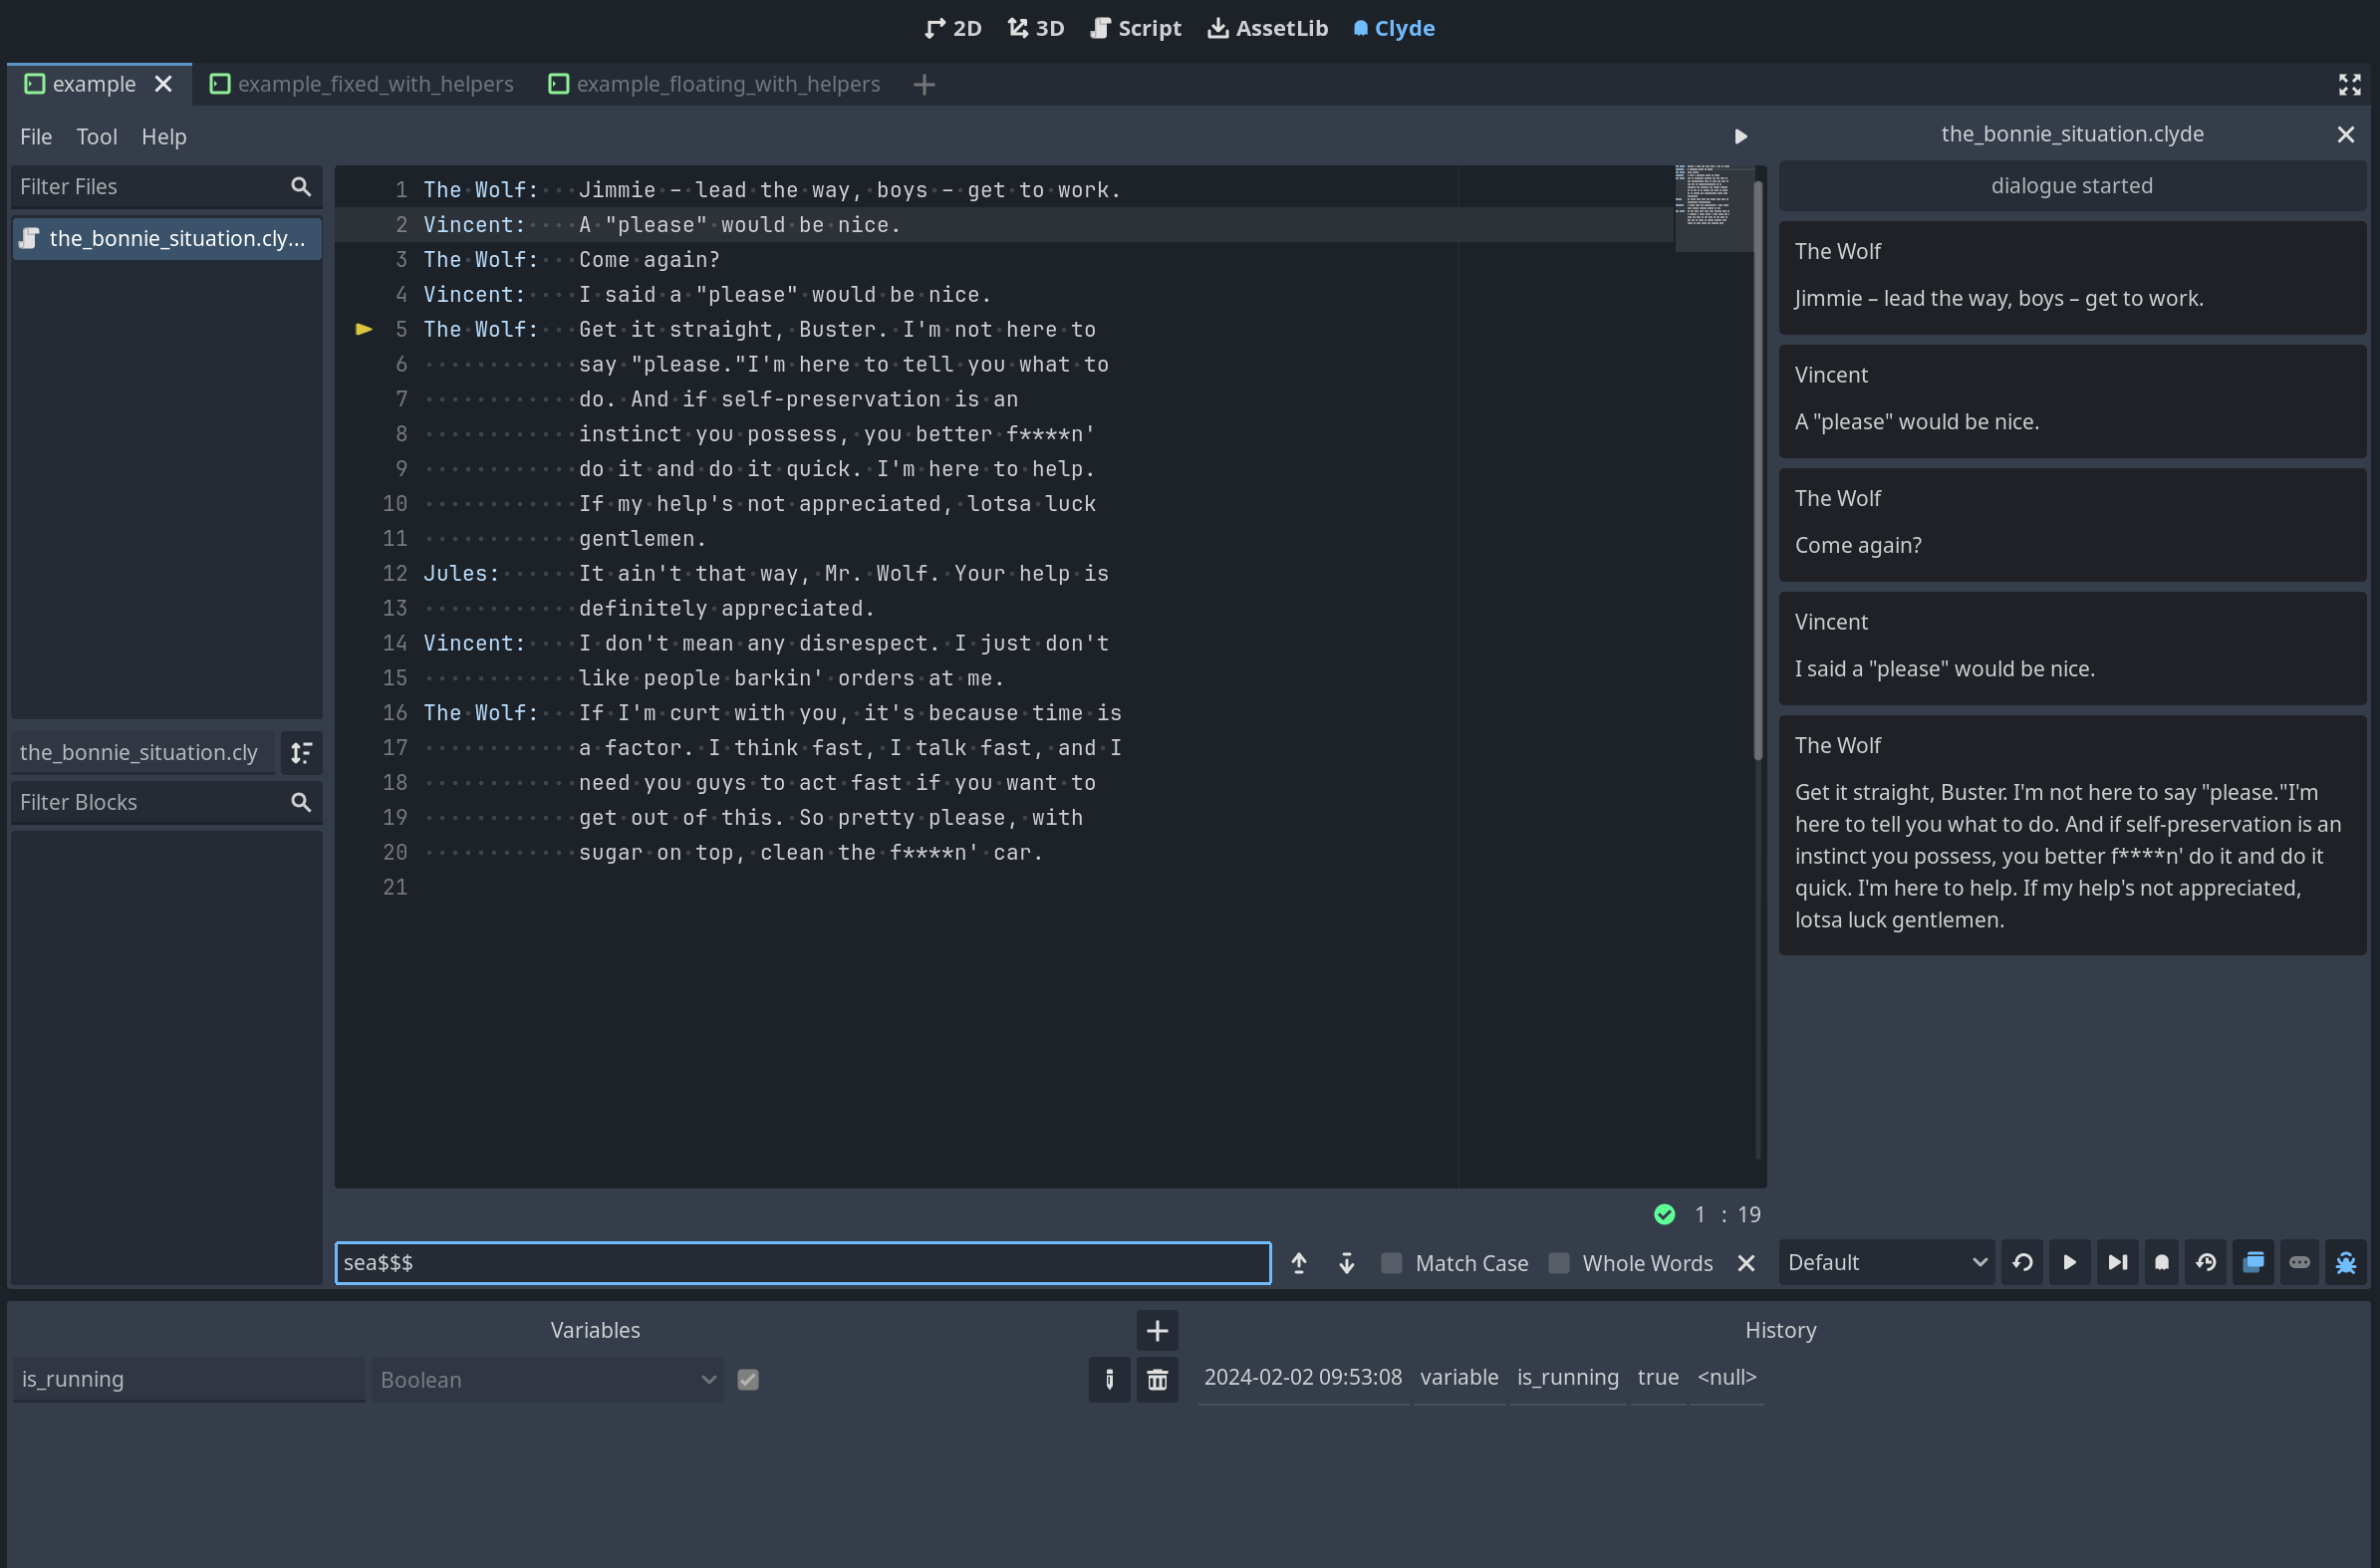
Task: Toggle the Whole Words search option
Action: tap(1559, 1262)
